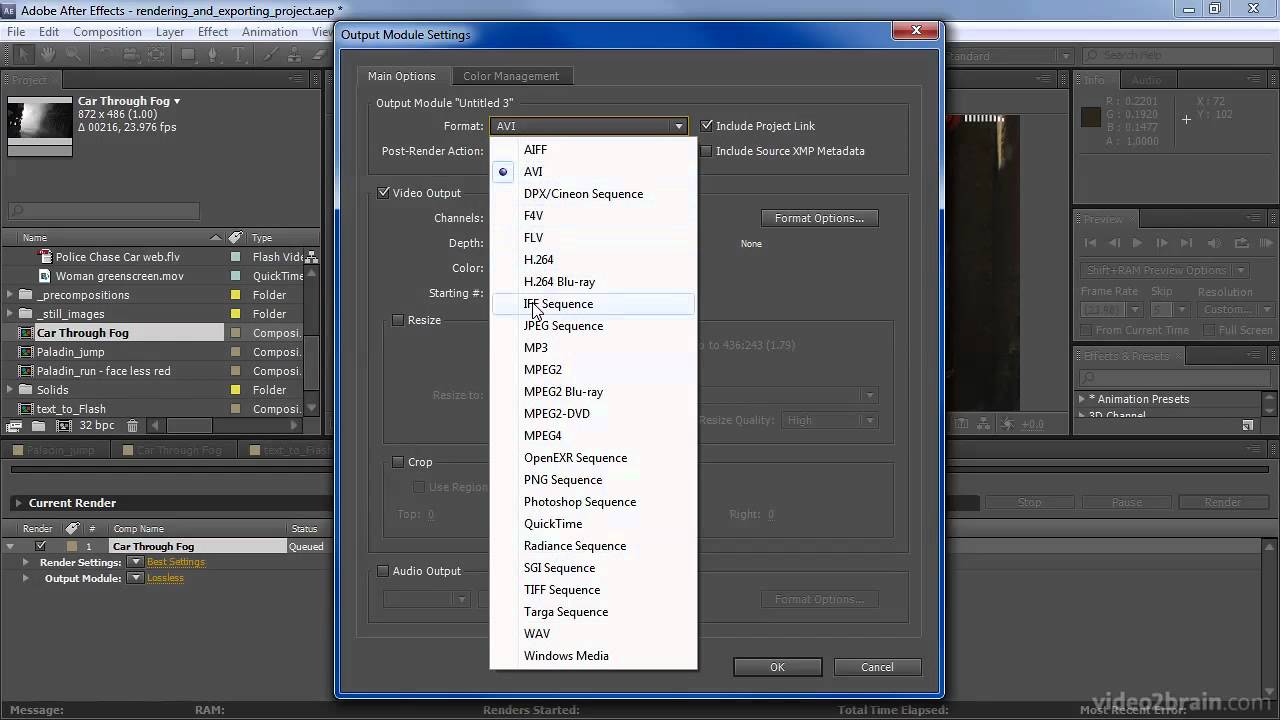The image size is (1280, 720).
Task: Select the Zoom magnifier tool
Action: 72,55
